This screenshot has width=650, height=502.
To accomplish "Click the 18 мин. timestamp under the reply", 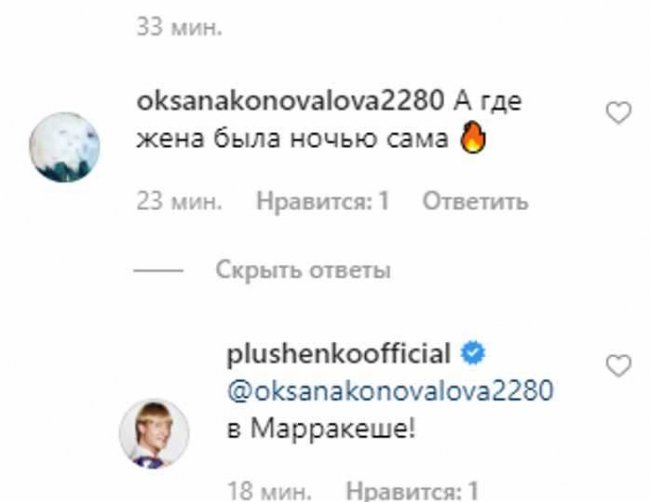I will [269, 491].
